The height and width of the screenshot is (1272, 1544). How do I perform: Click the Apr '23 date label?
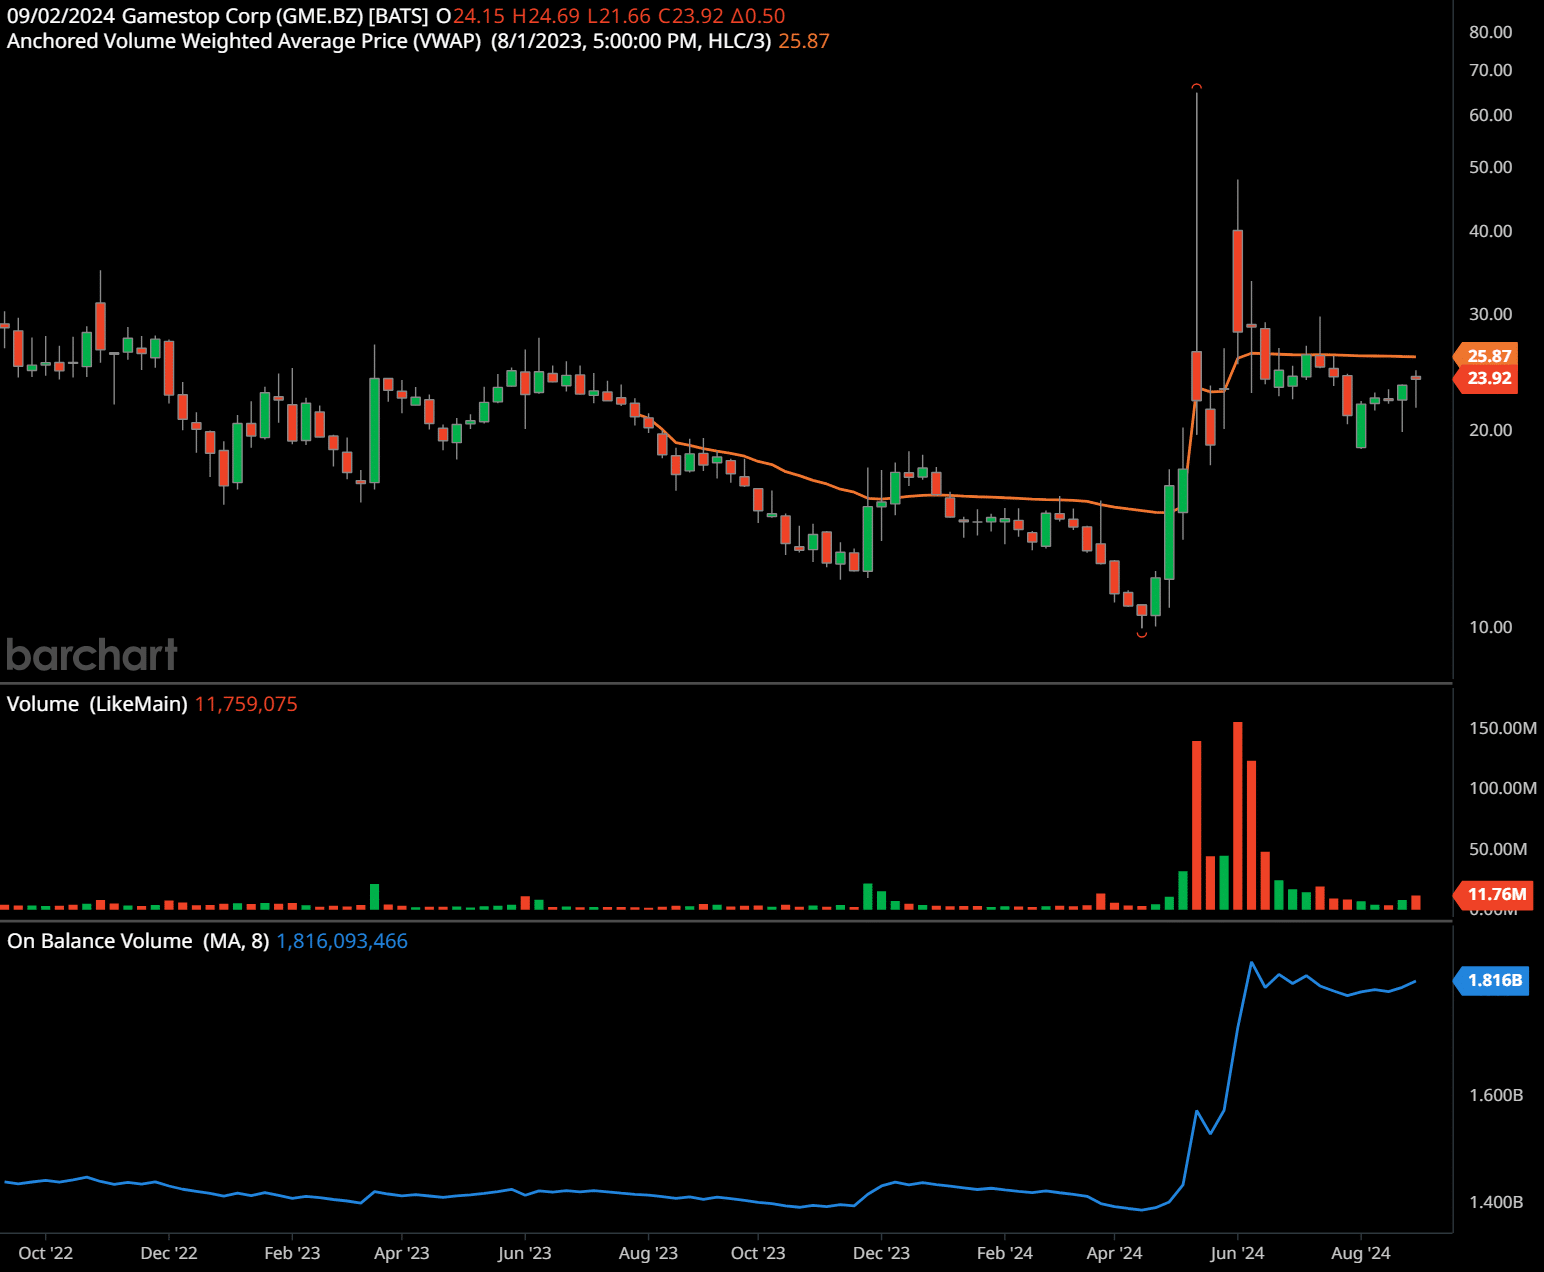[401, 1253]
